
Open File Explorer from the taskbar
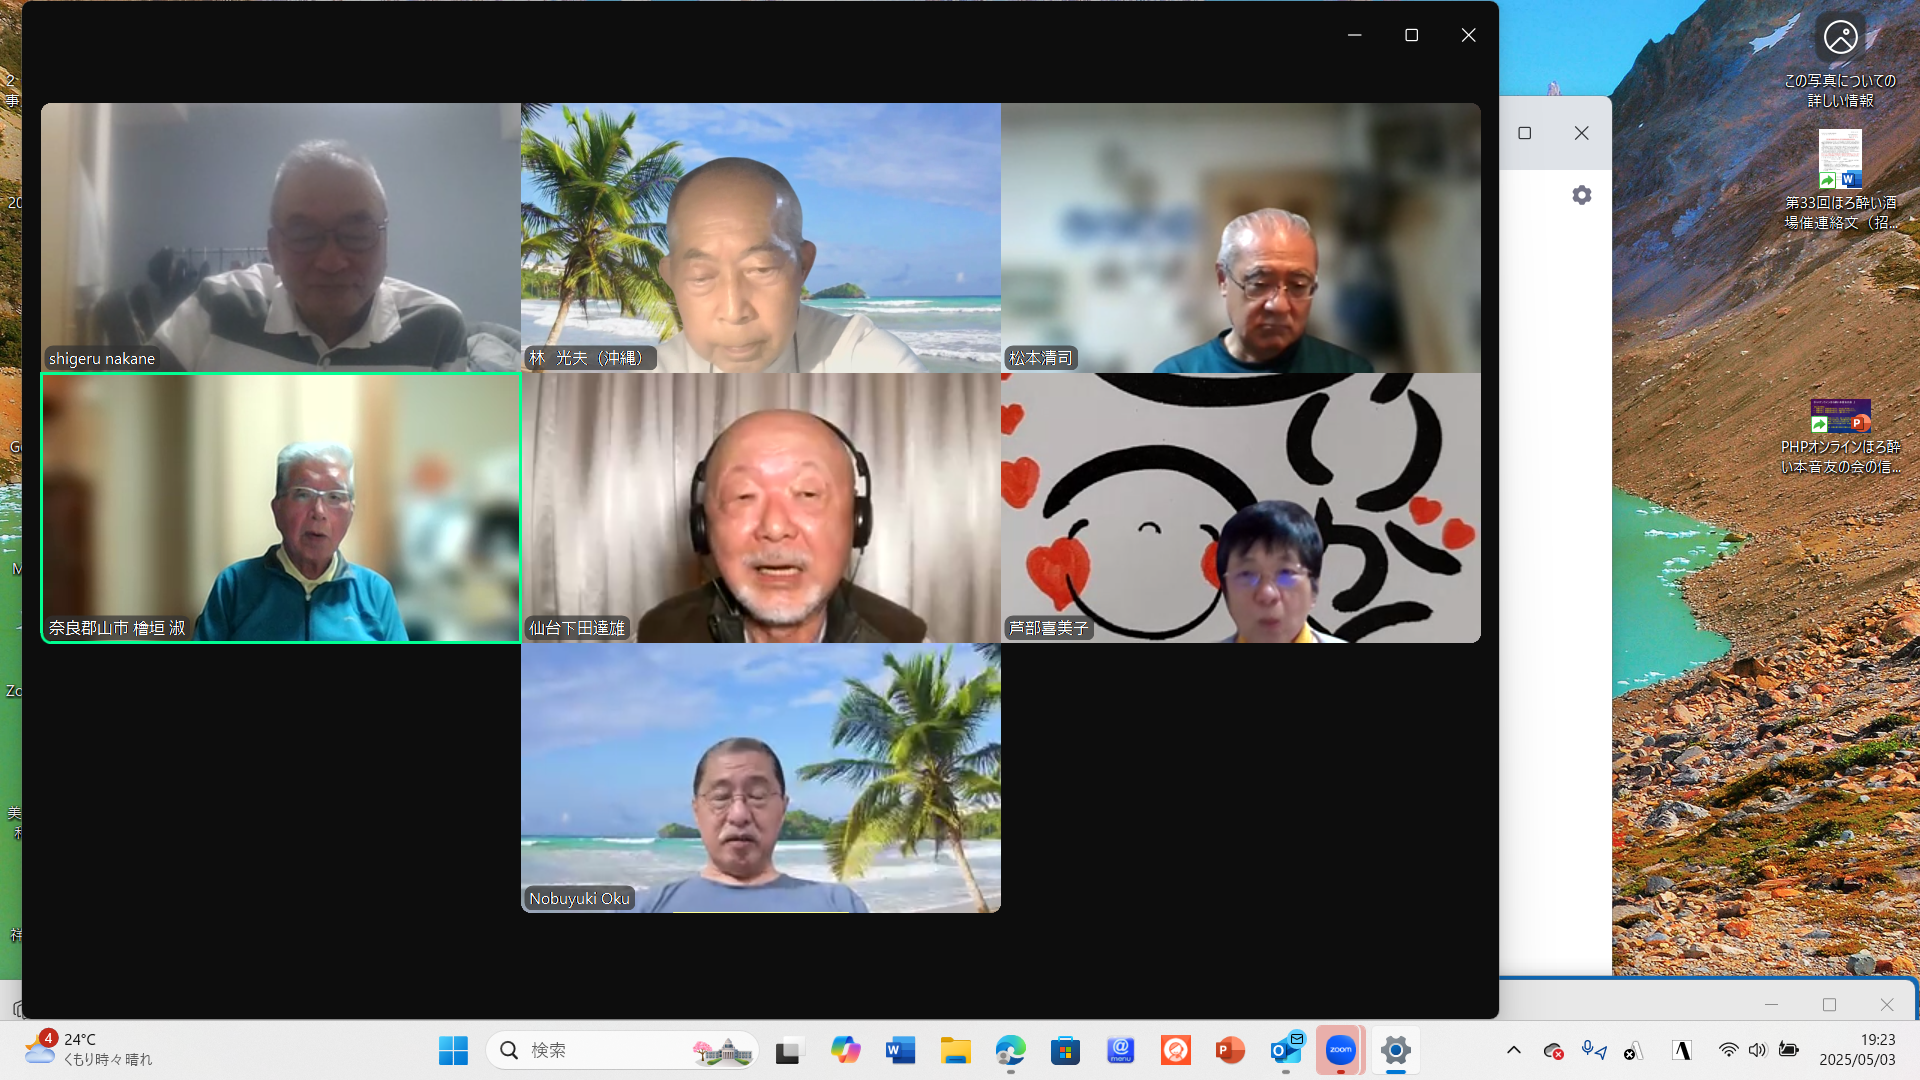[x=955, y=1050]
